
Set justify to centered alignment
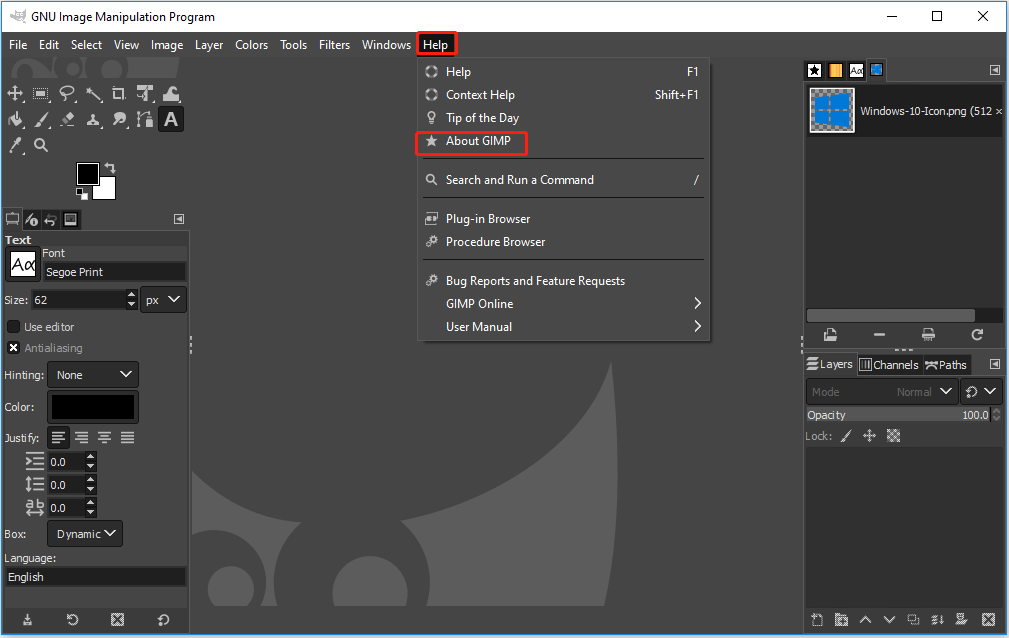(104, 438)
